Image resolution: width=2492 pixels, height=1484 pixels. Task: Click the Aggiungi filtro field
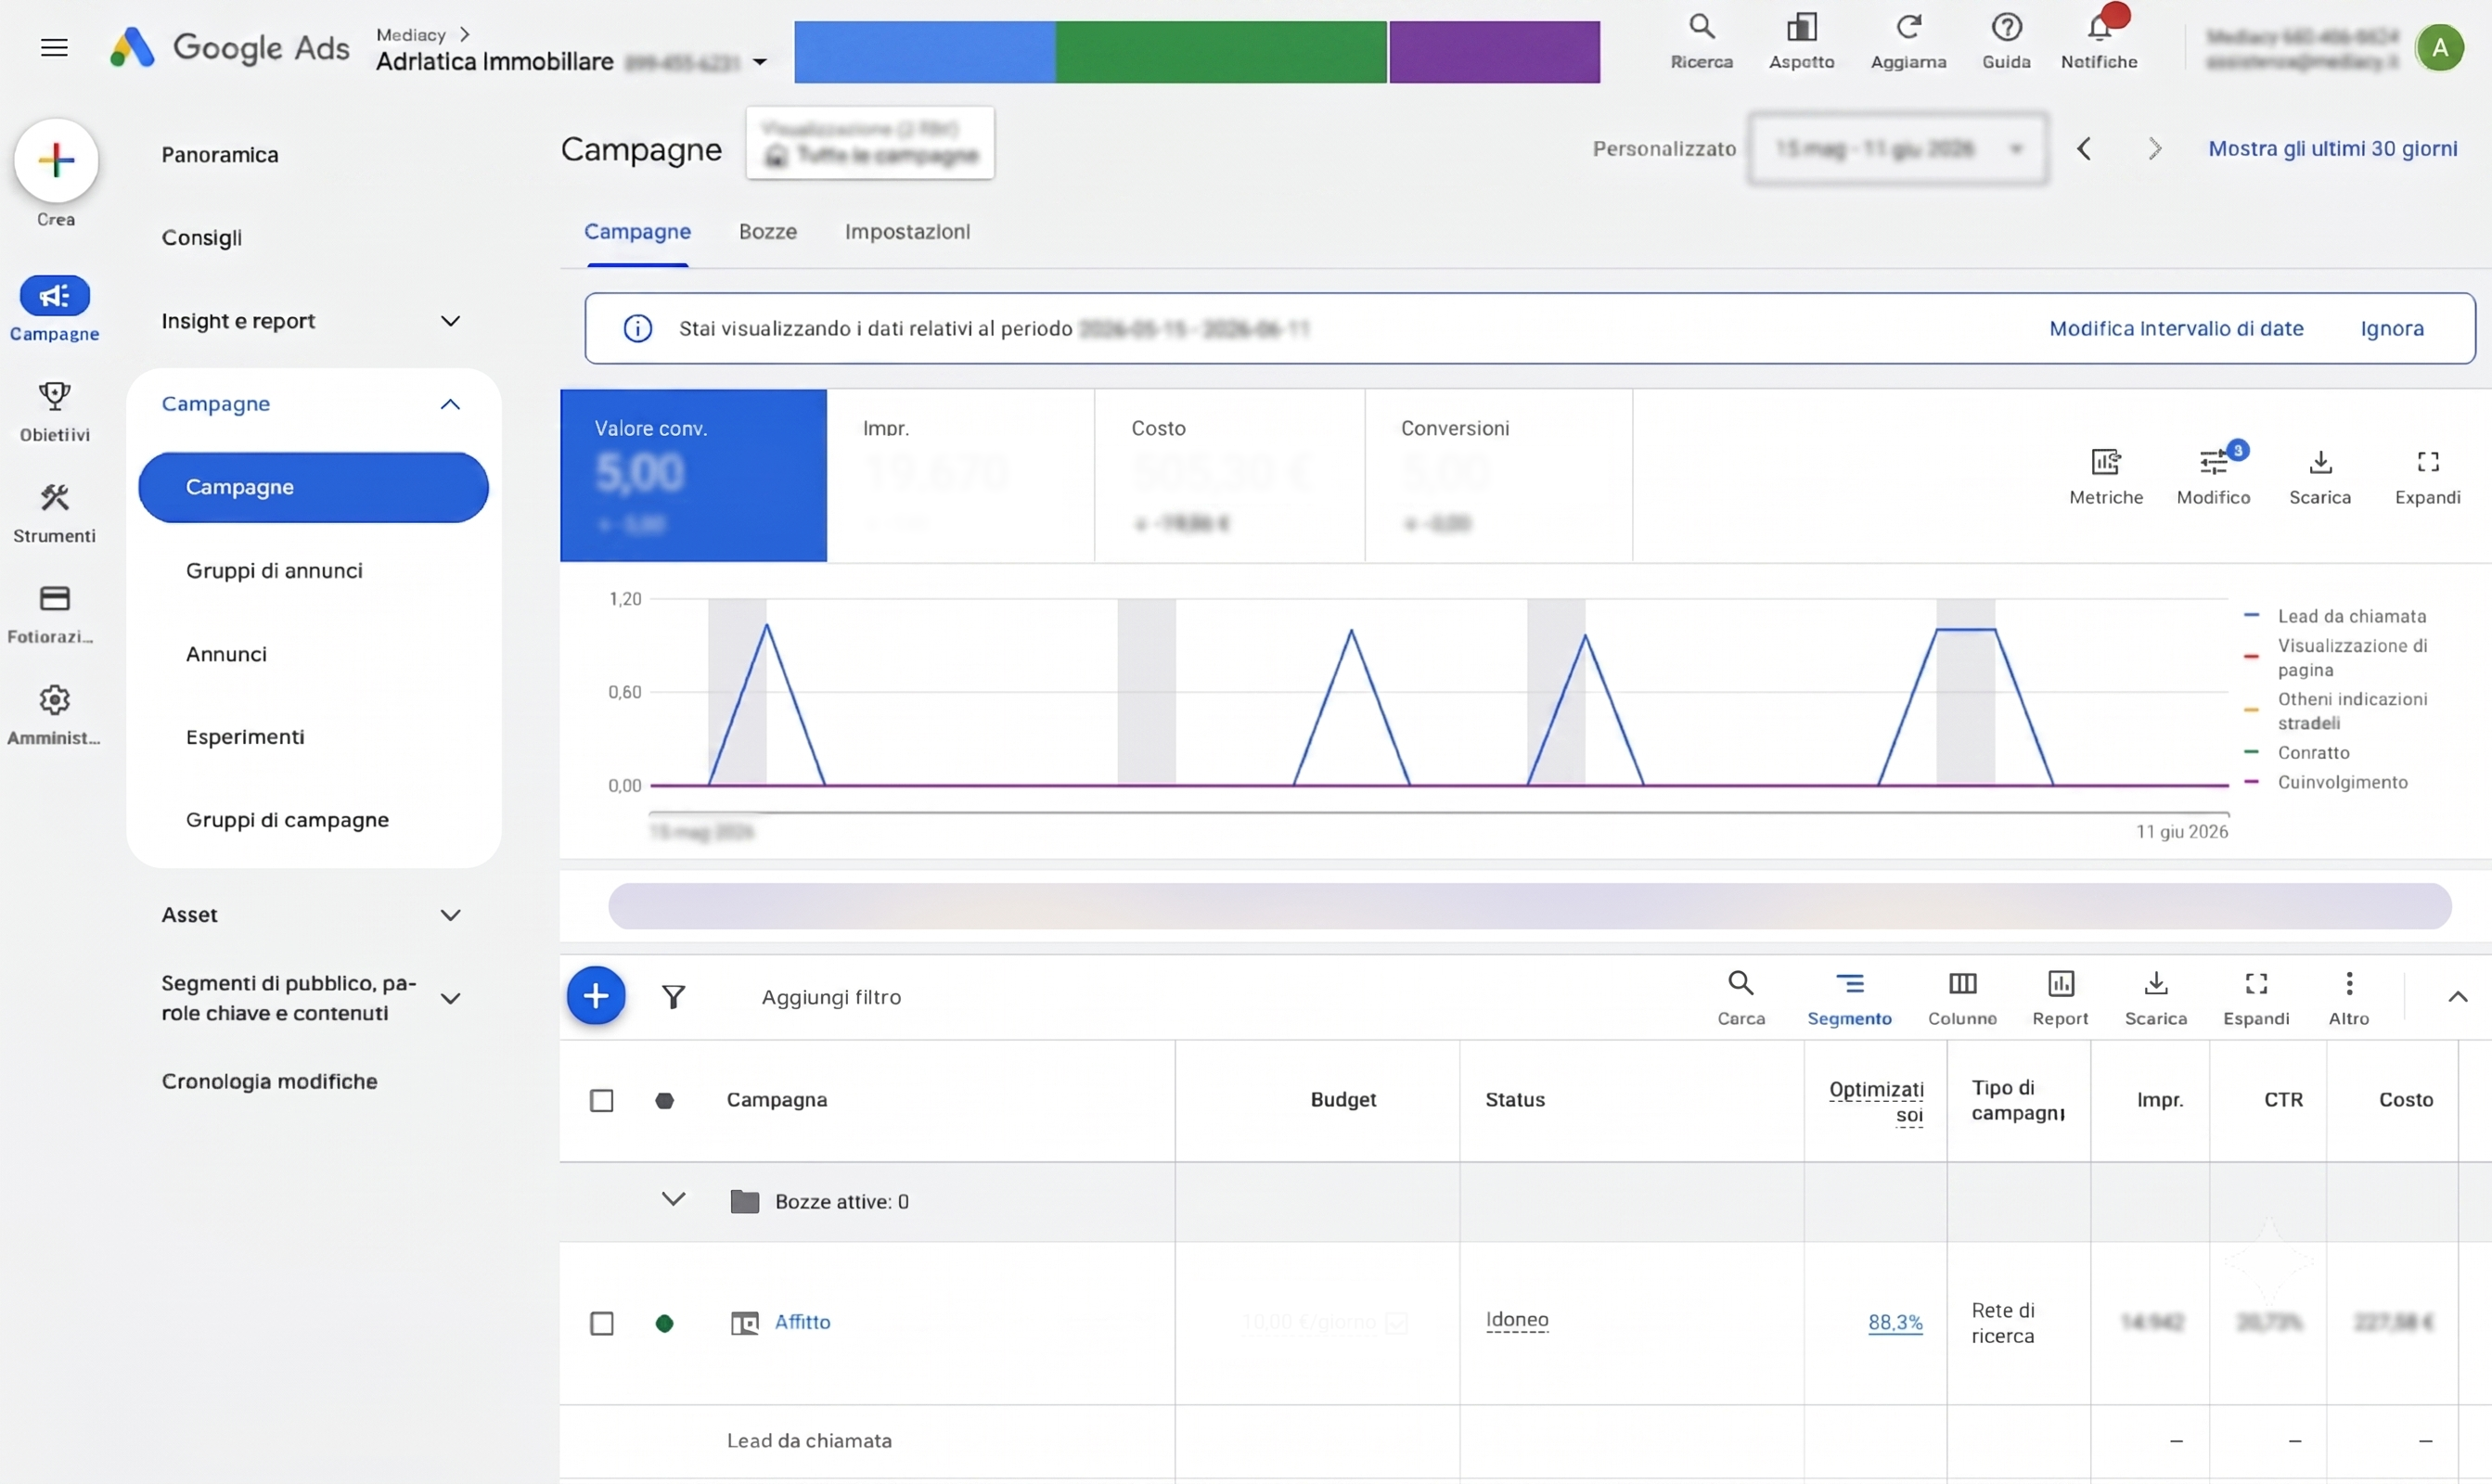[831, 997]
